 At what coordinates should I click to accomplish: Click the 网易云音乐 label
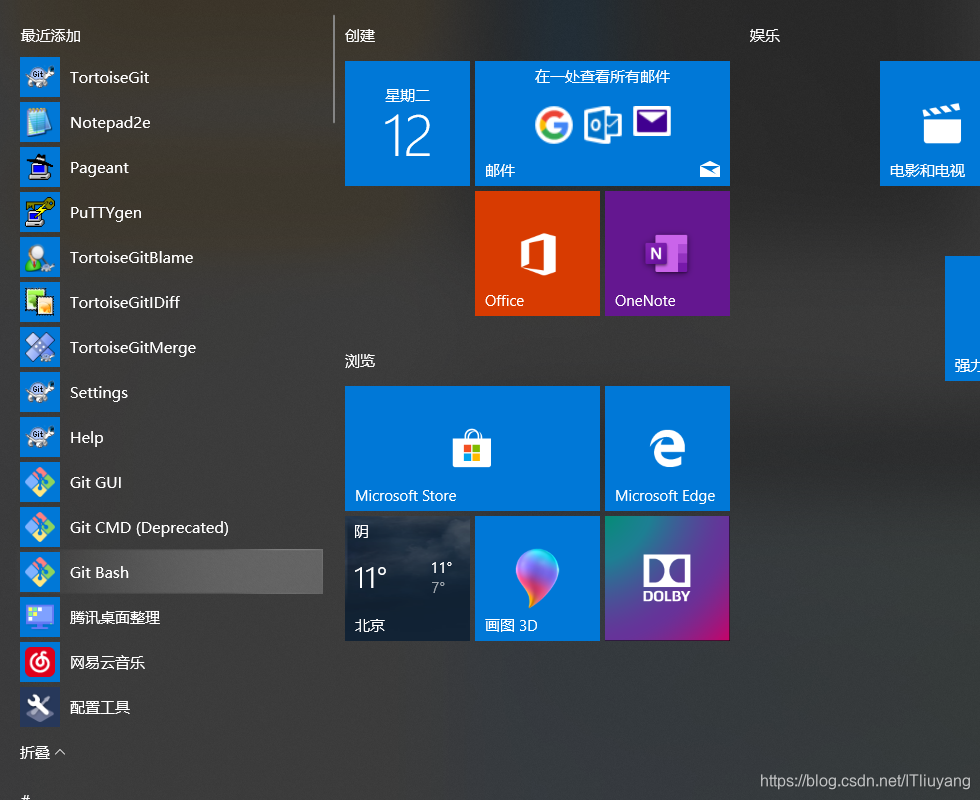pos(108,662)
